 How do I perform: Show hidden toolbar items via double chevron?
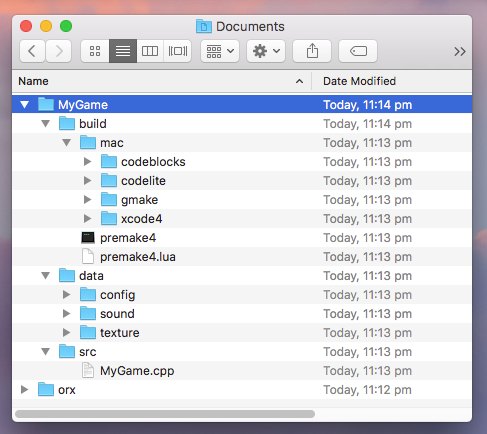tap(460, 51)
